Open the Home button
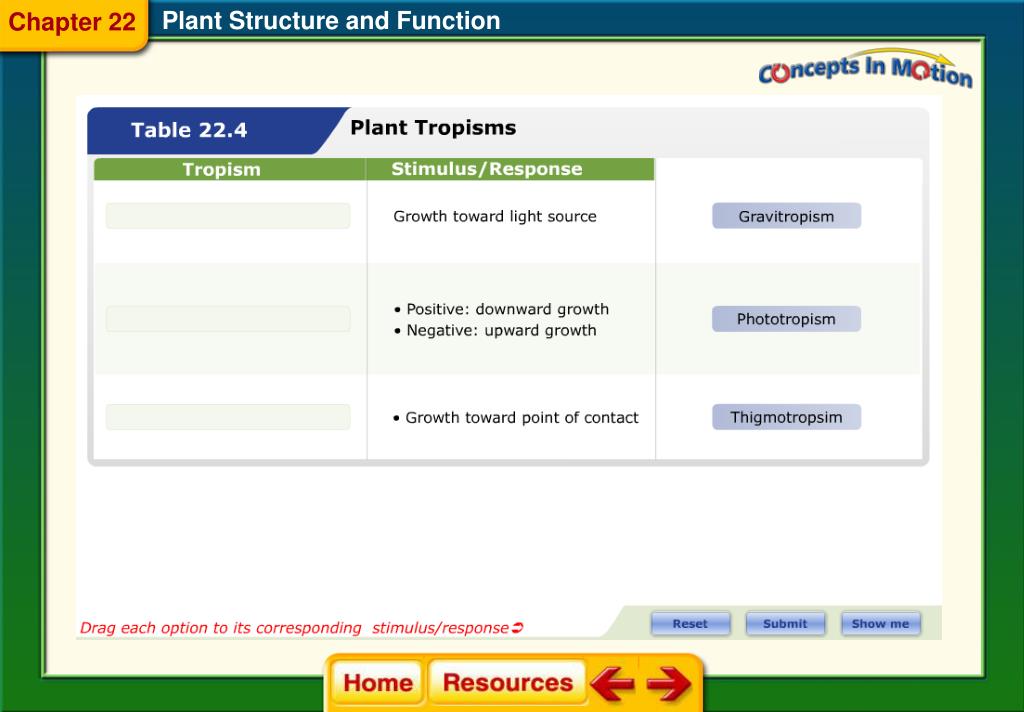The width and height of the screenshot is (1024, 712). point(377,683)
